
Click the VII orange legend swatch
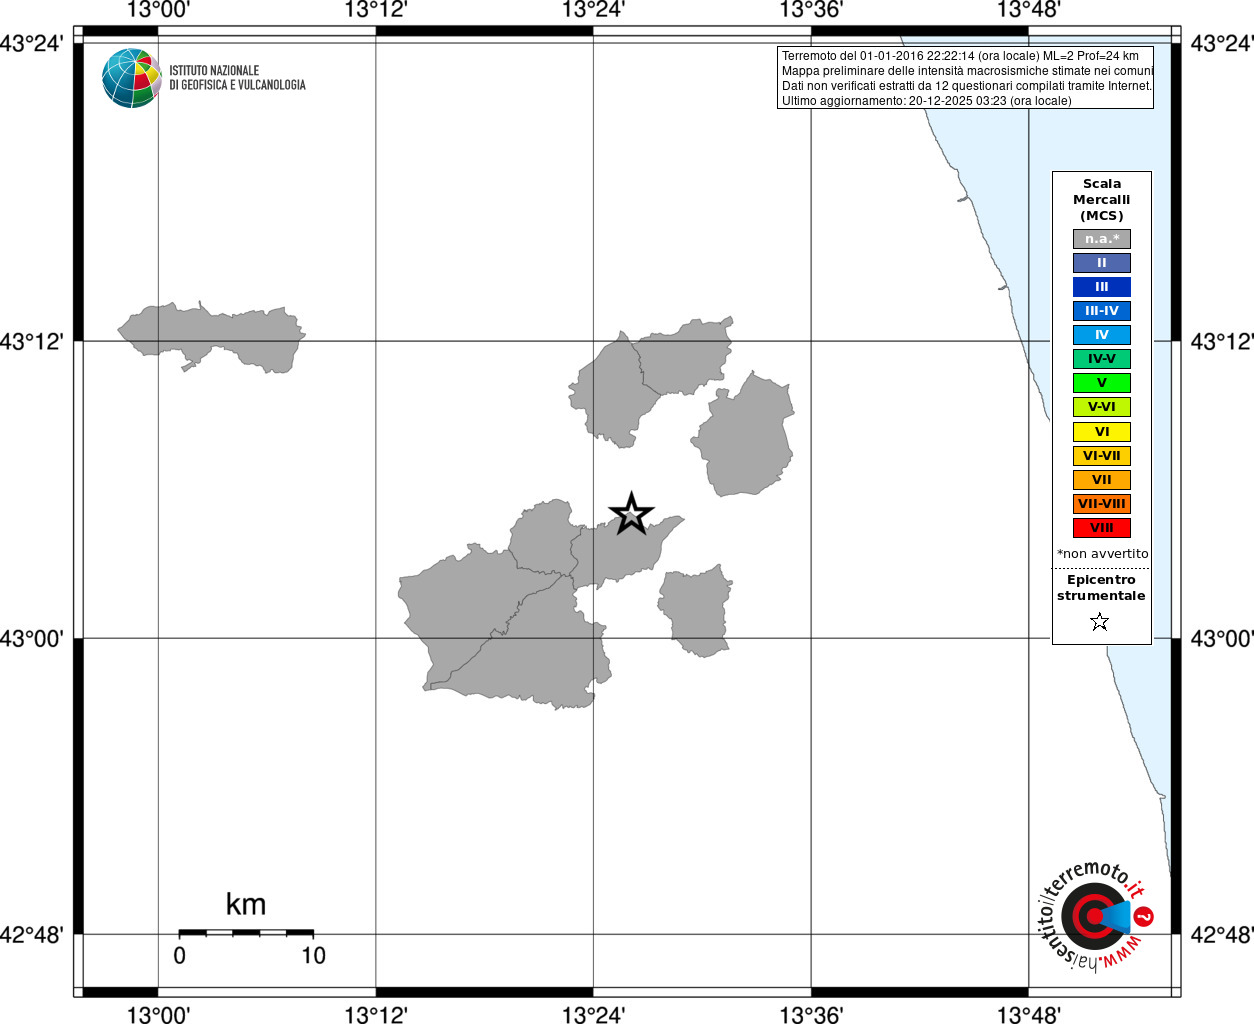click(1102, 480)
